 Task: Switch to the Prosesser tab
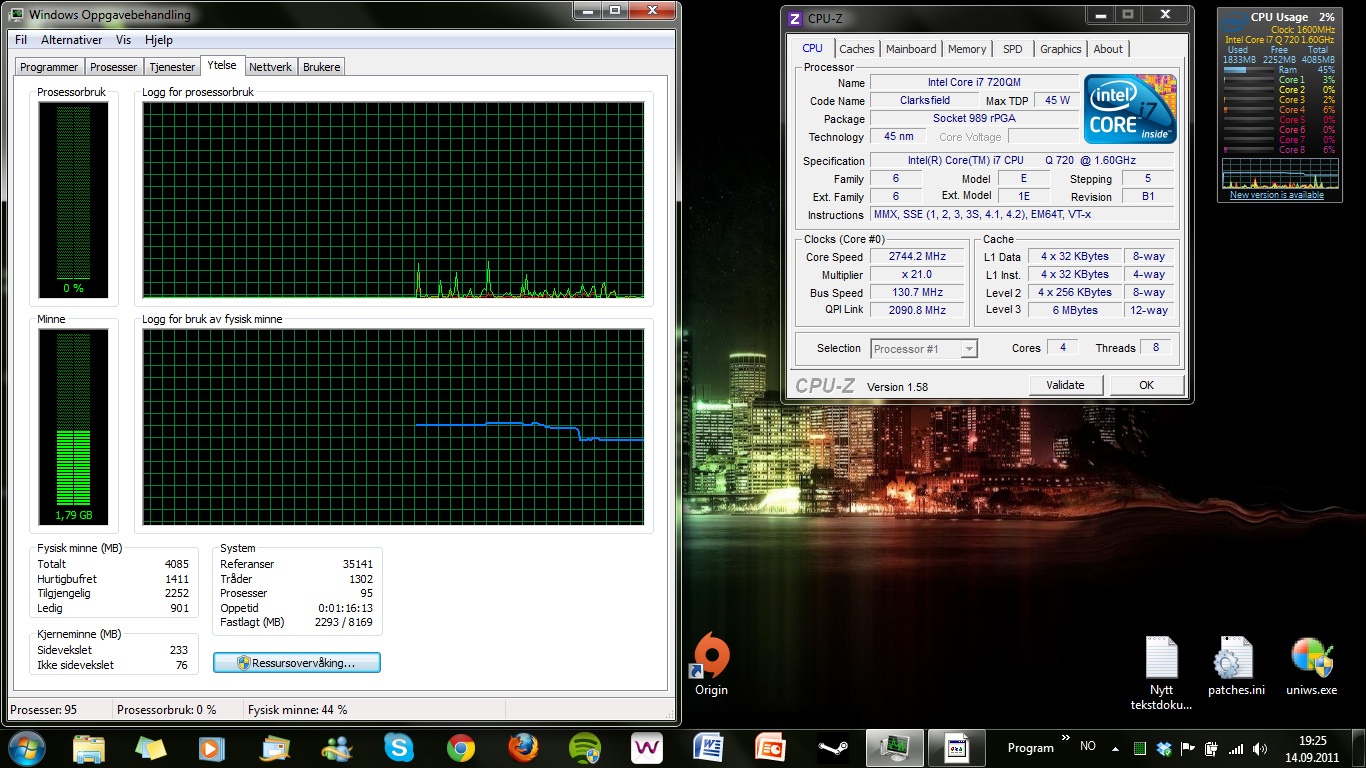coord(113,67)
